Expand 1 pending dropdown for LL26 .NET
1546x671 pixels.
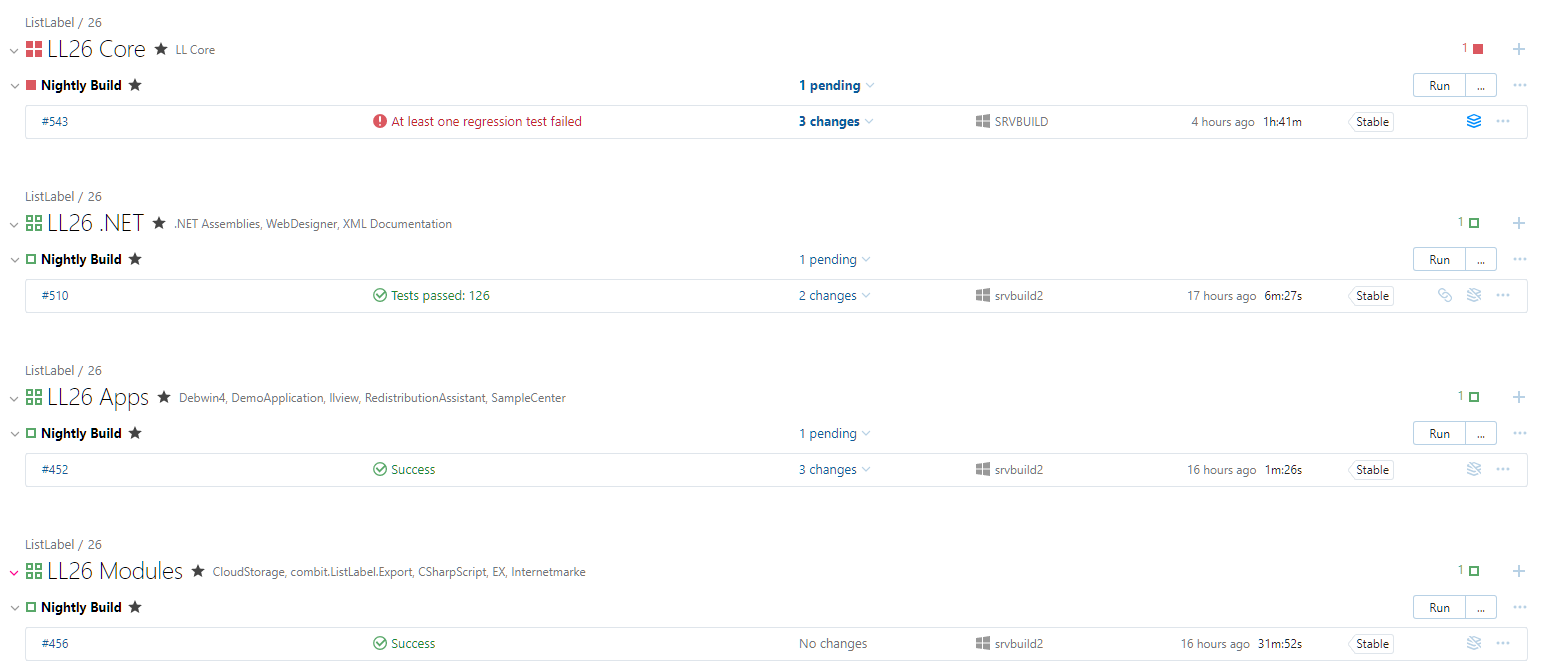[835, 260]
